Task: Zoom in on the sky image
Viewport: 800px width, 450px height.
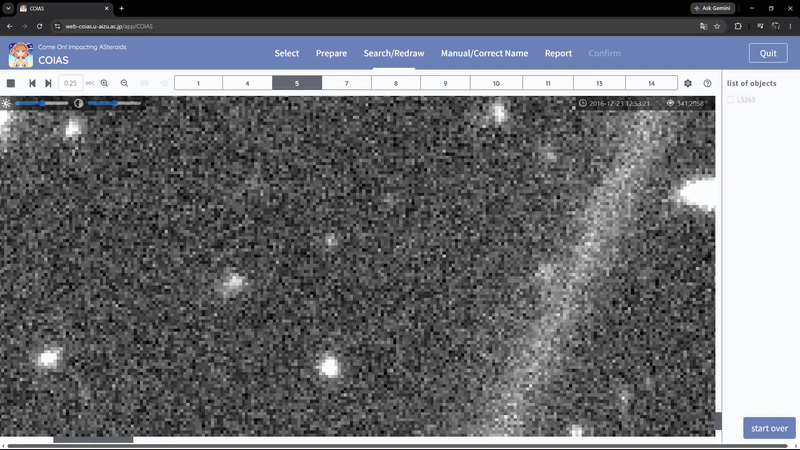Action: pos(104,83)
